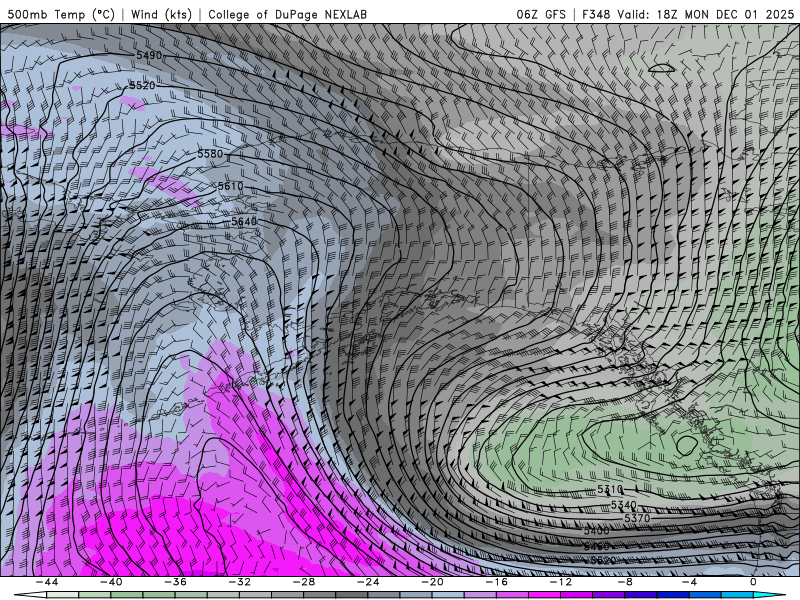Viewport: 800px width, 600px height.
Task: Click the -4 value on the temperature scale
Action: click(x=689, y=582)
